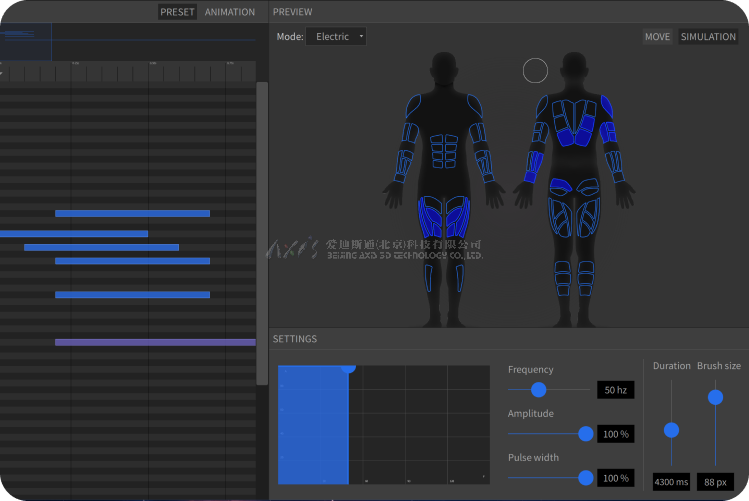
Task: Select the purple clip in the timeline
Action: click(155, 342)
